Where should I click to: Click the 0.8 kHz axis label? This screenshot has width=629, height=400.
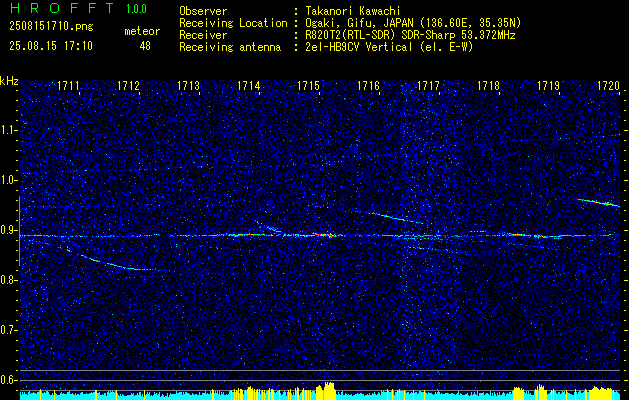coord(8,280)
